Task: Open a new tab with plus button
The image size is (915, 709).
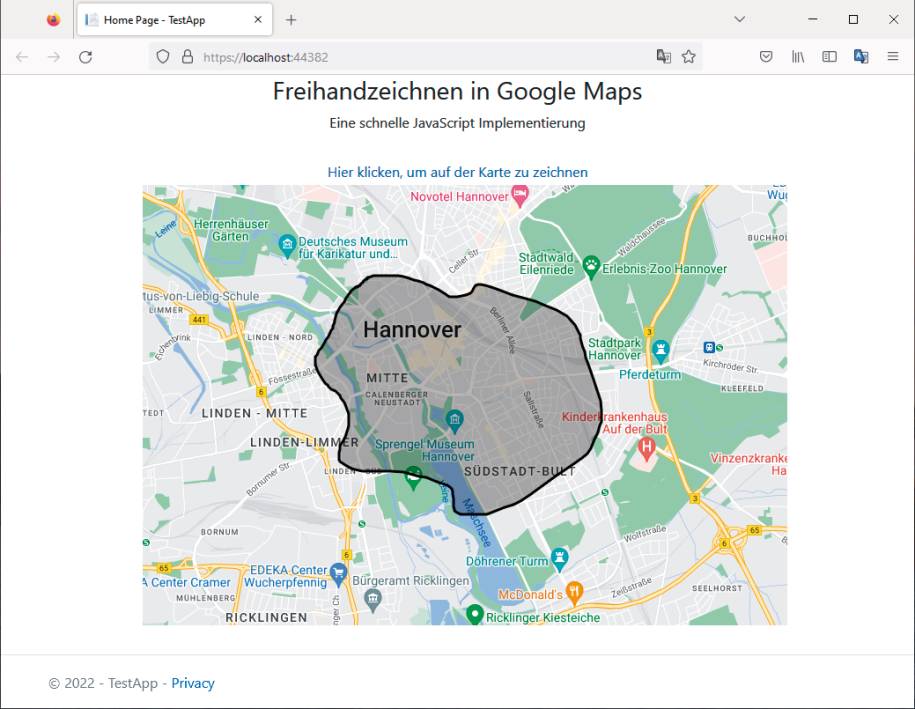Action: point(291,20)
